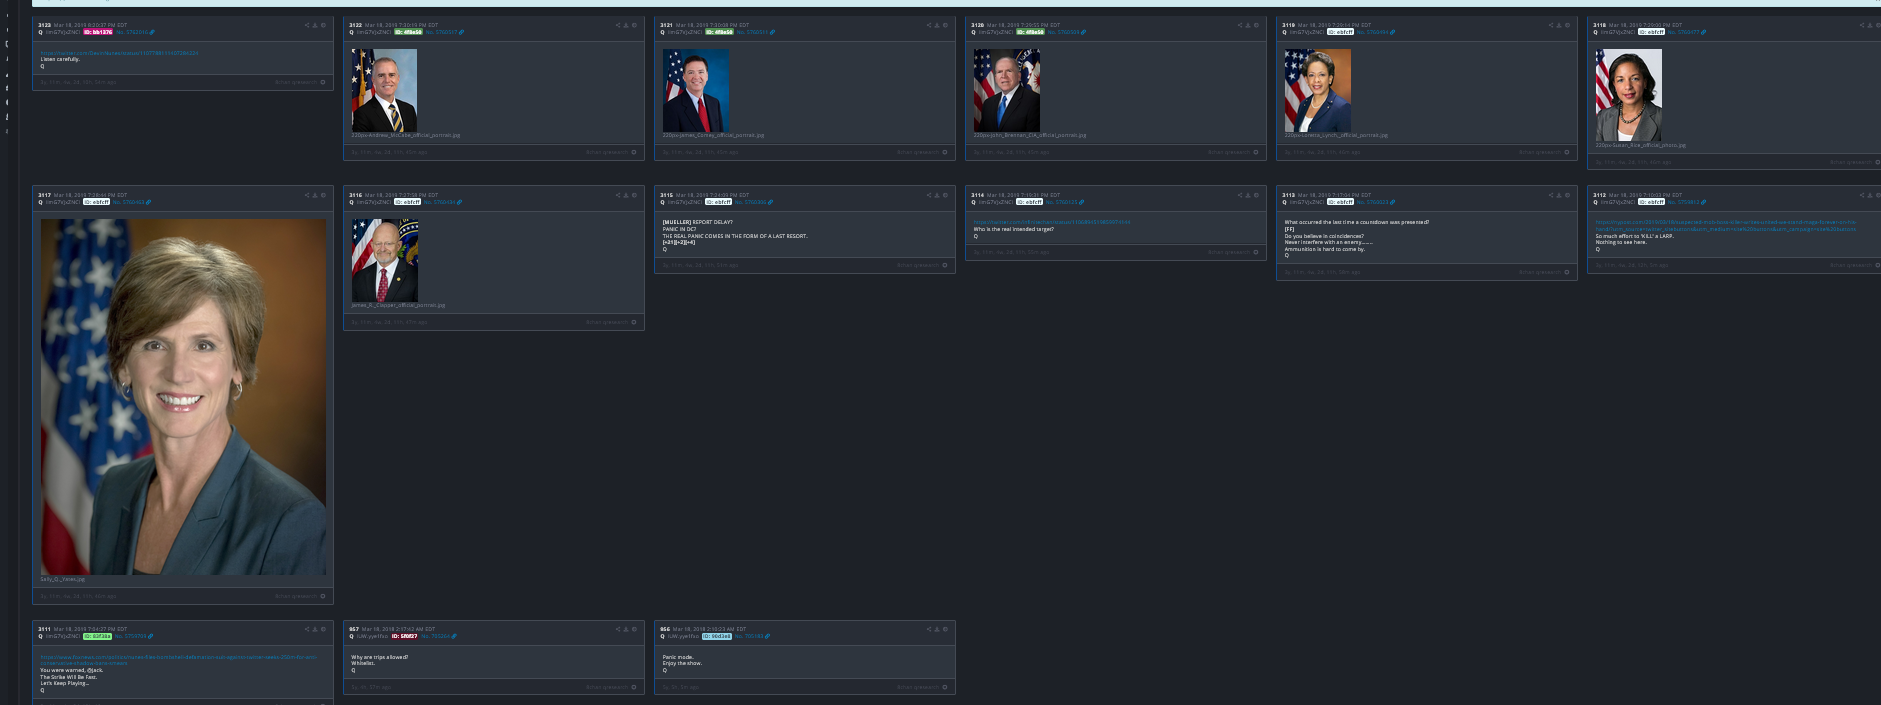Click the green ID badge on post 3122
1881x705 pixels.
click(408, 32)
